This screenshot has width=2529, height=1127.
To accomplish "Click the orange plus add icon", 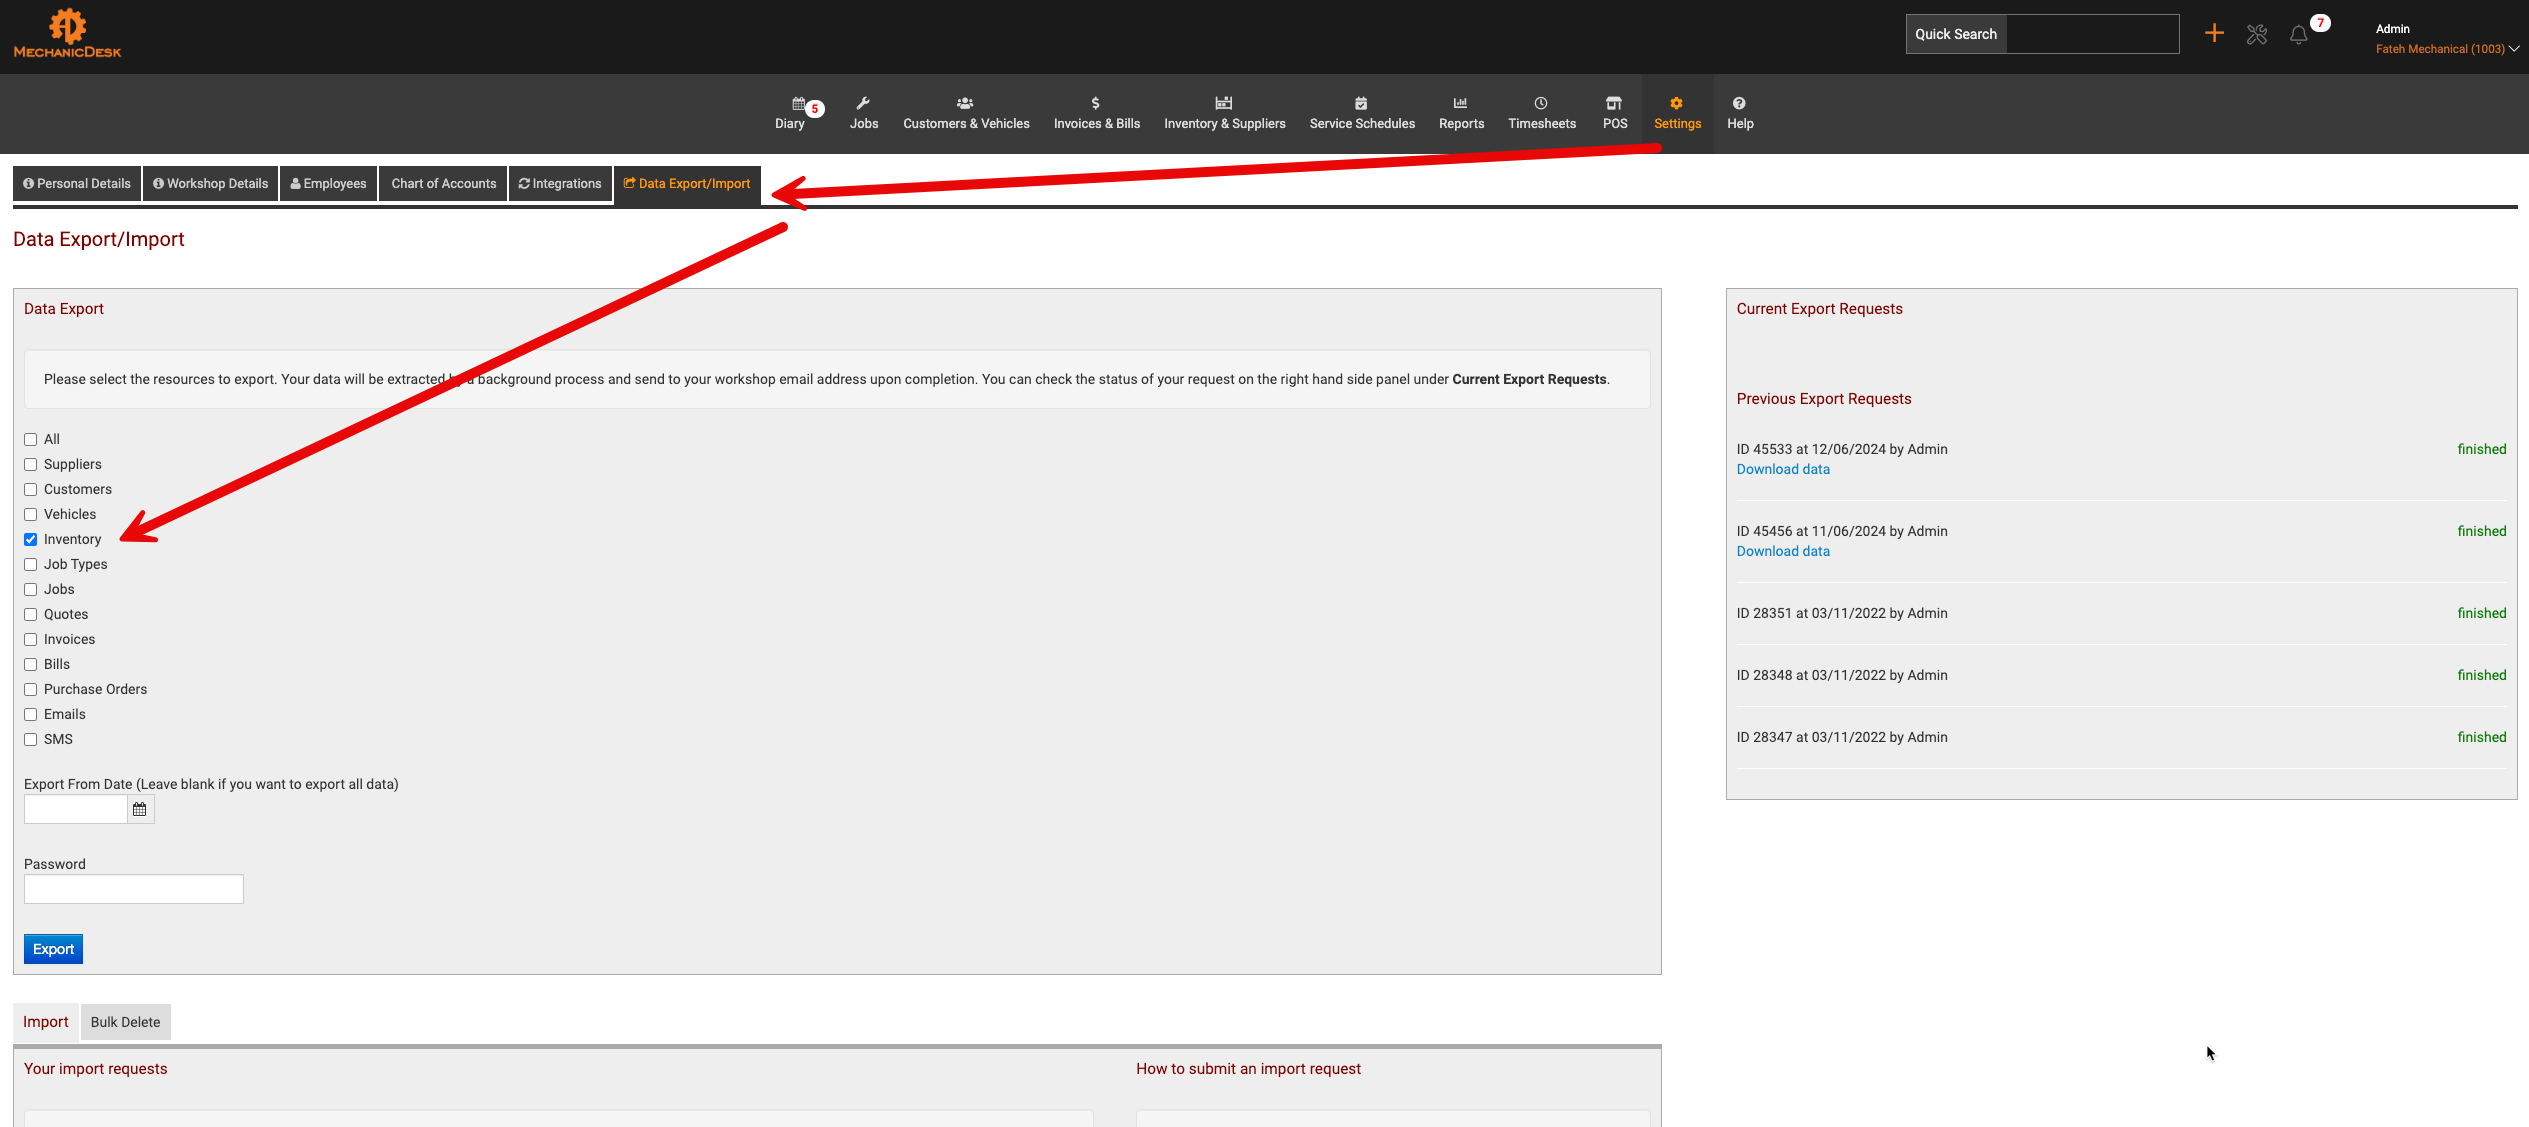I will coord(2214,34).
